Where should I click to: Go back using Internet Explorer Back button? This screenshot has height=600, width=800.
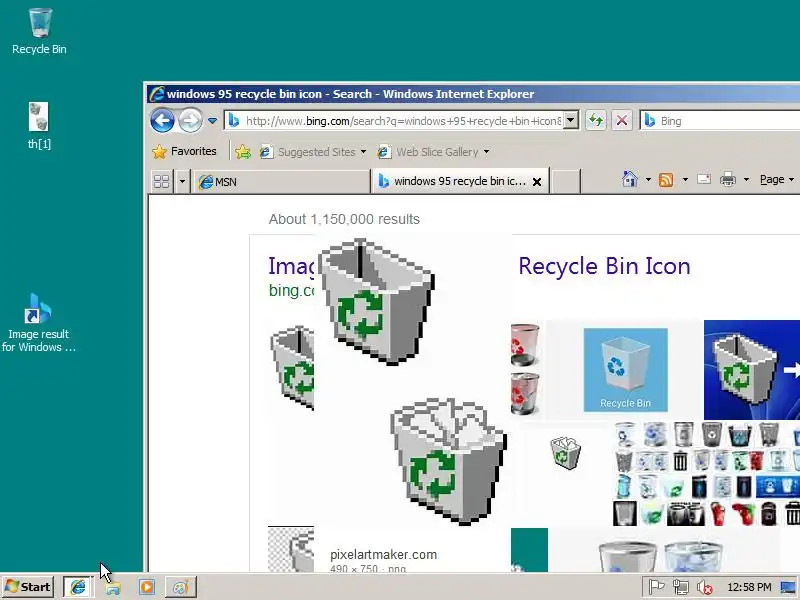pyautogui.click(x=162, y=121)
